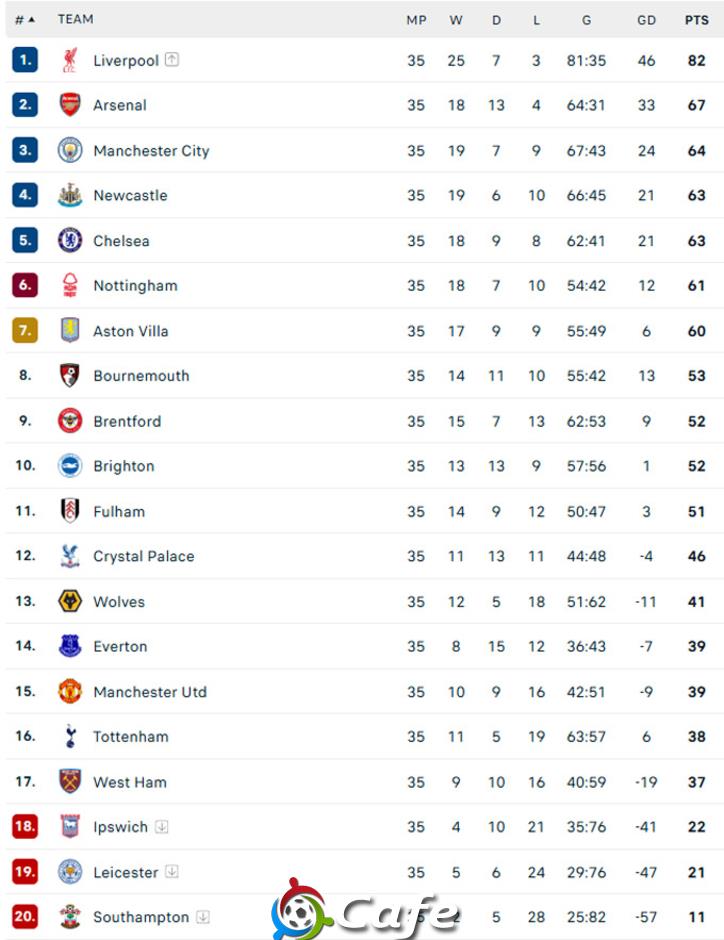Open the Nottingham team link

point(135,285)
